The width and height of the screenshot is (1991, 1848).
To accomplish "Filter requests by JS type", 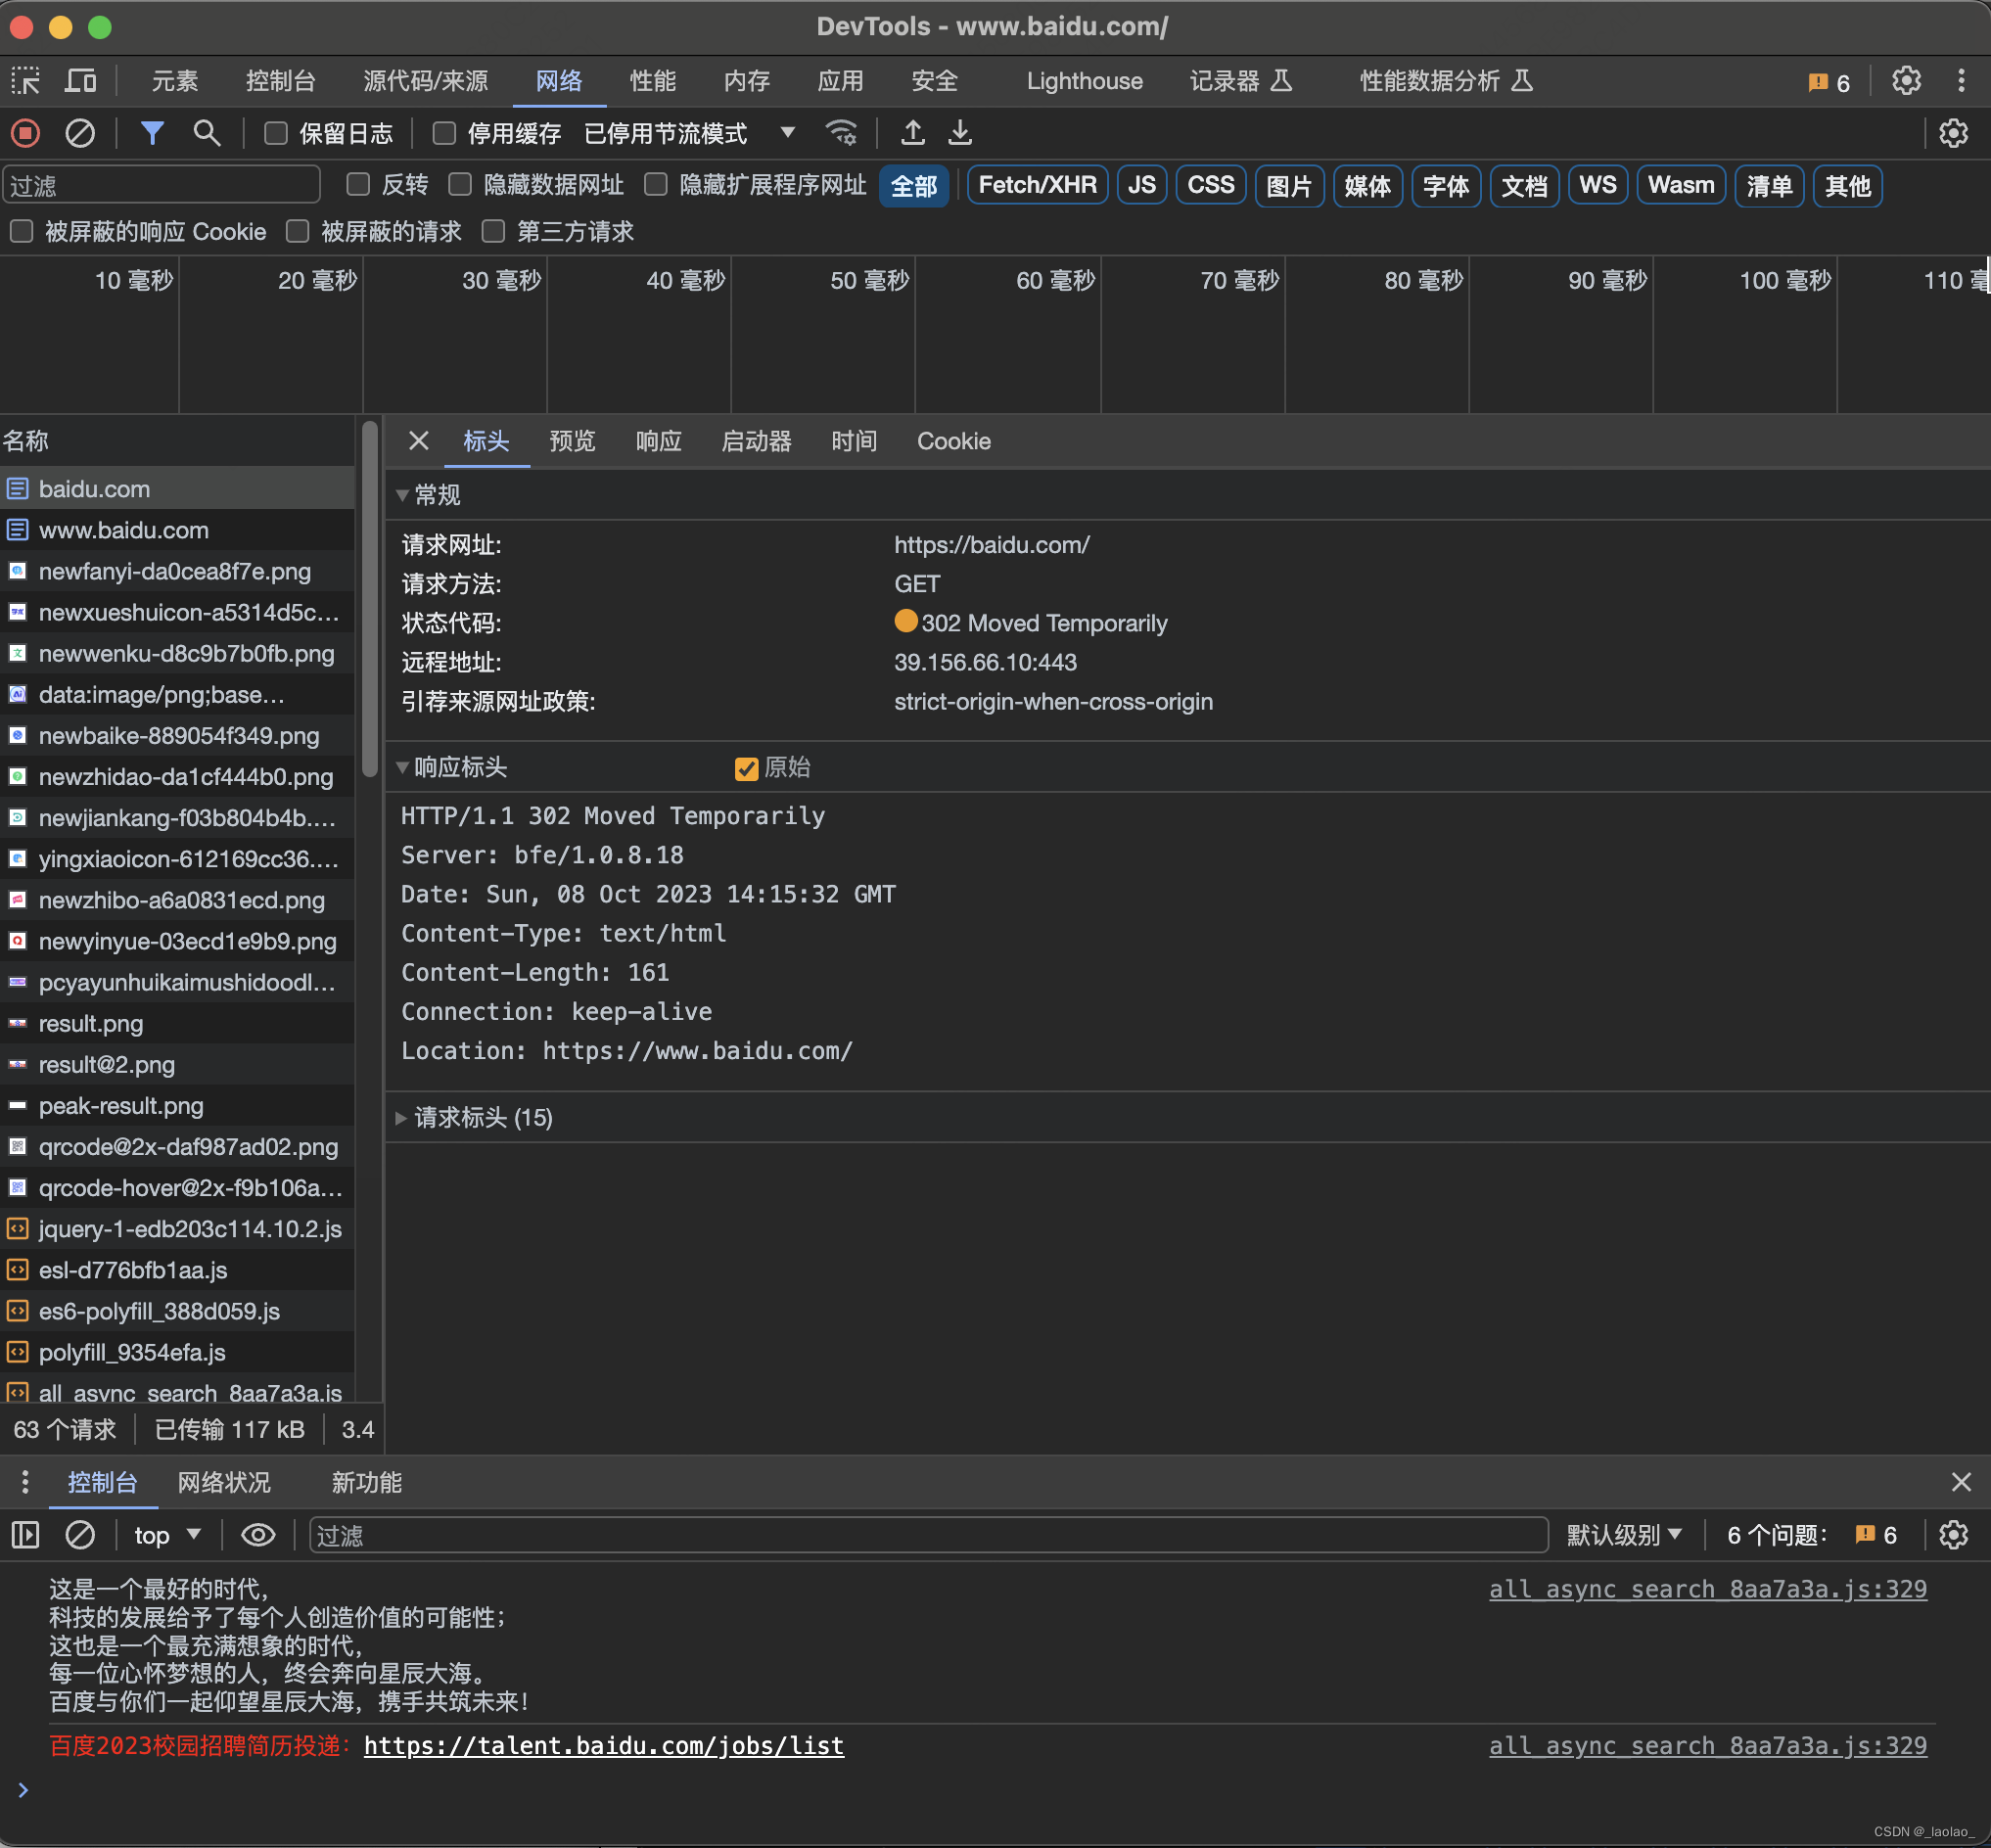I will click(1141, 185).
